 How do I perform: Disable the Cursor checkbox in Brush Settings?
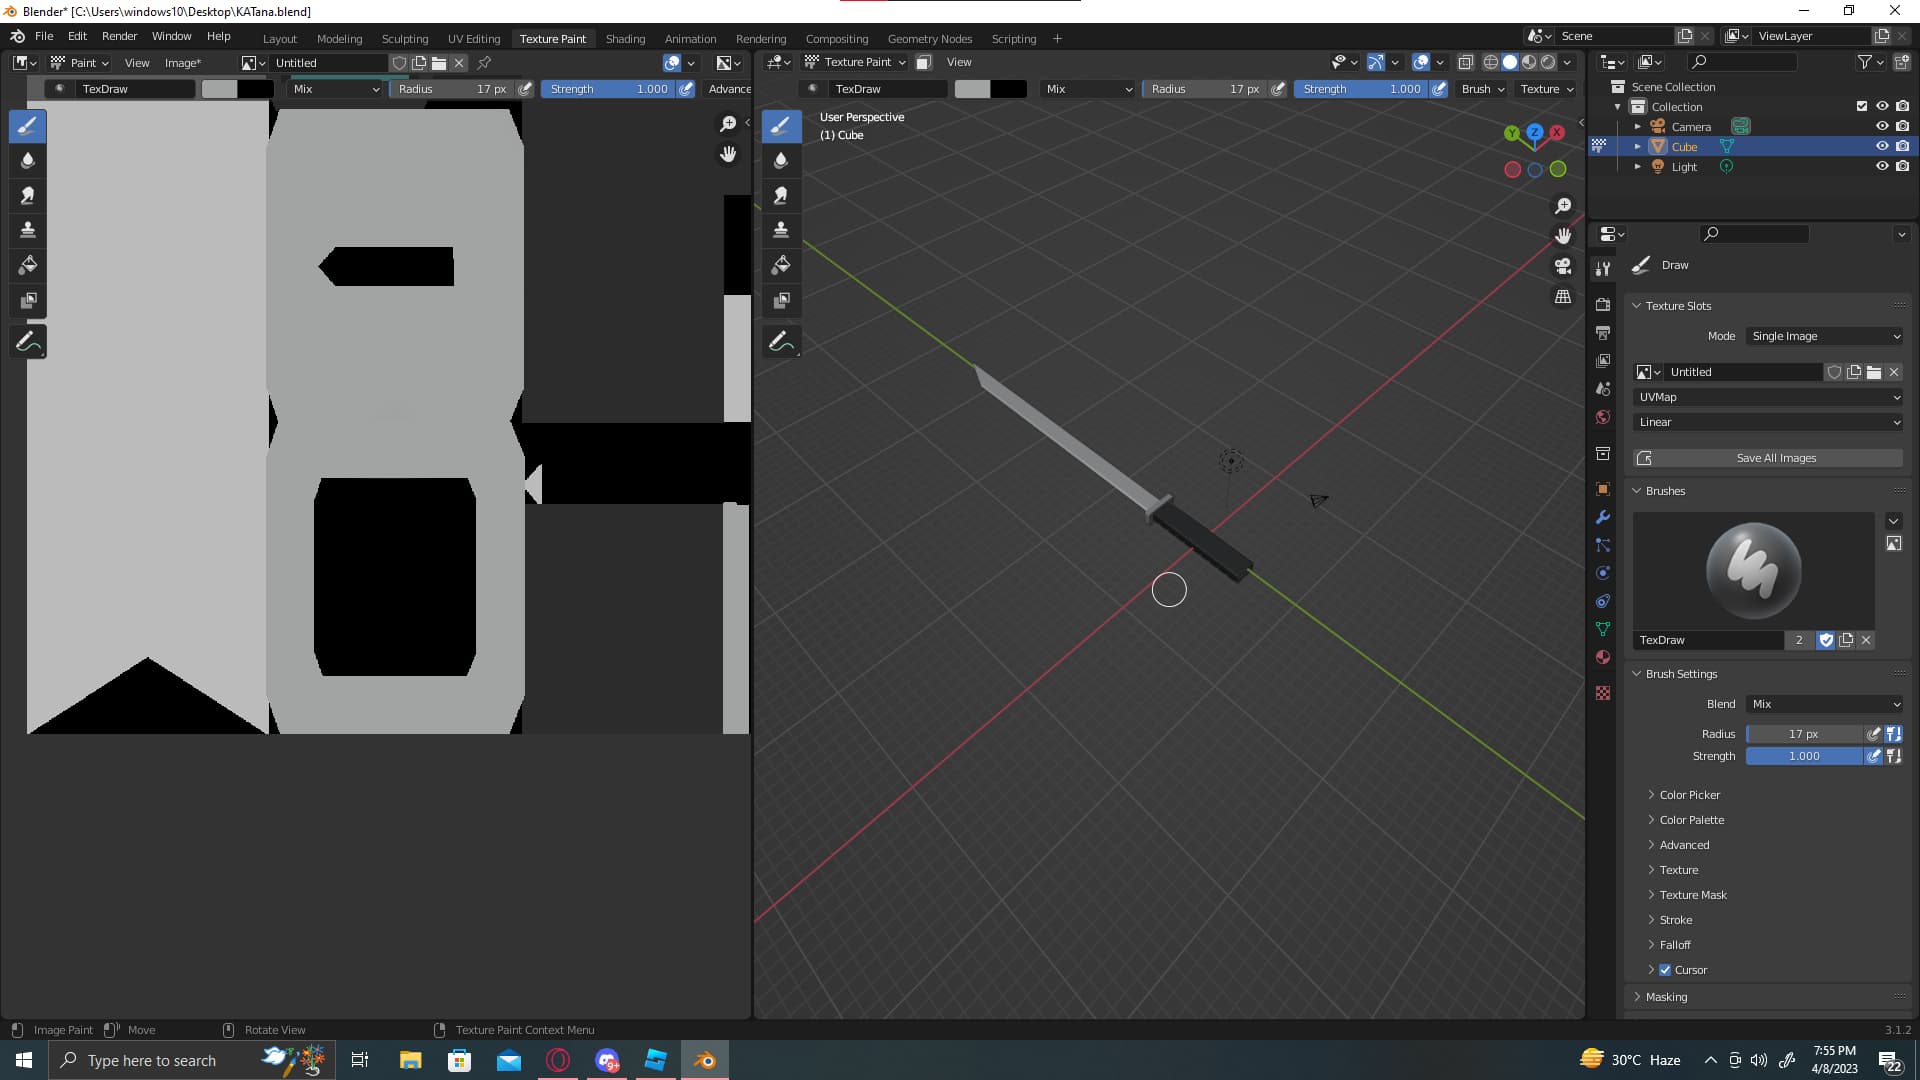pos(1665,970)
